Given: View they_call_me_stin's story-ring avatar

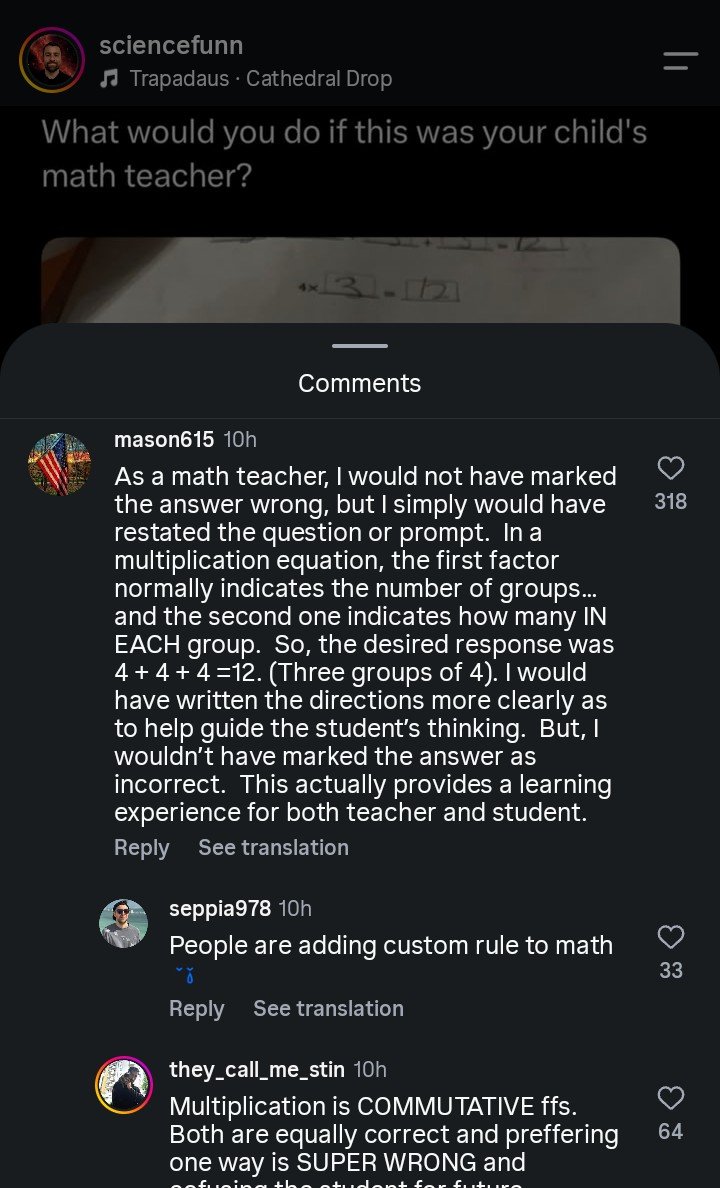Looking at the screenshot, I should (x=124, y=1085).
